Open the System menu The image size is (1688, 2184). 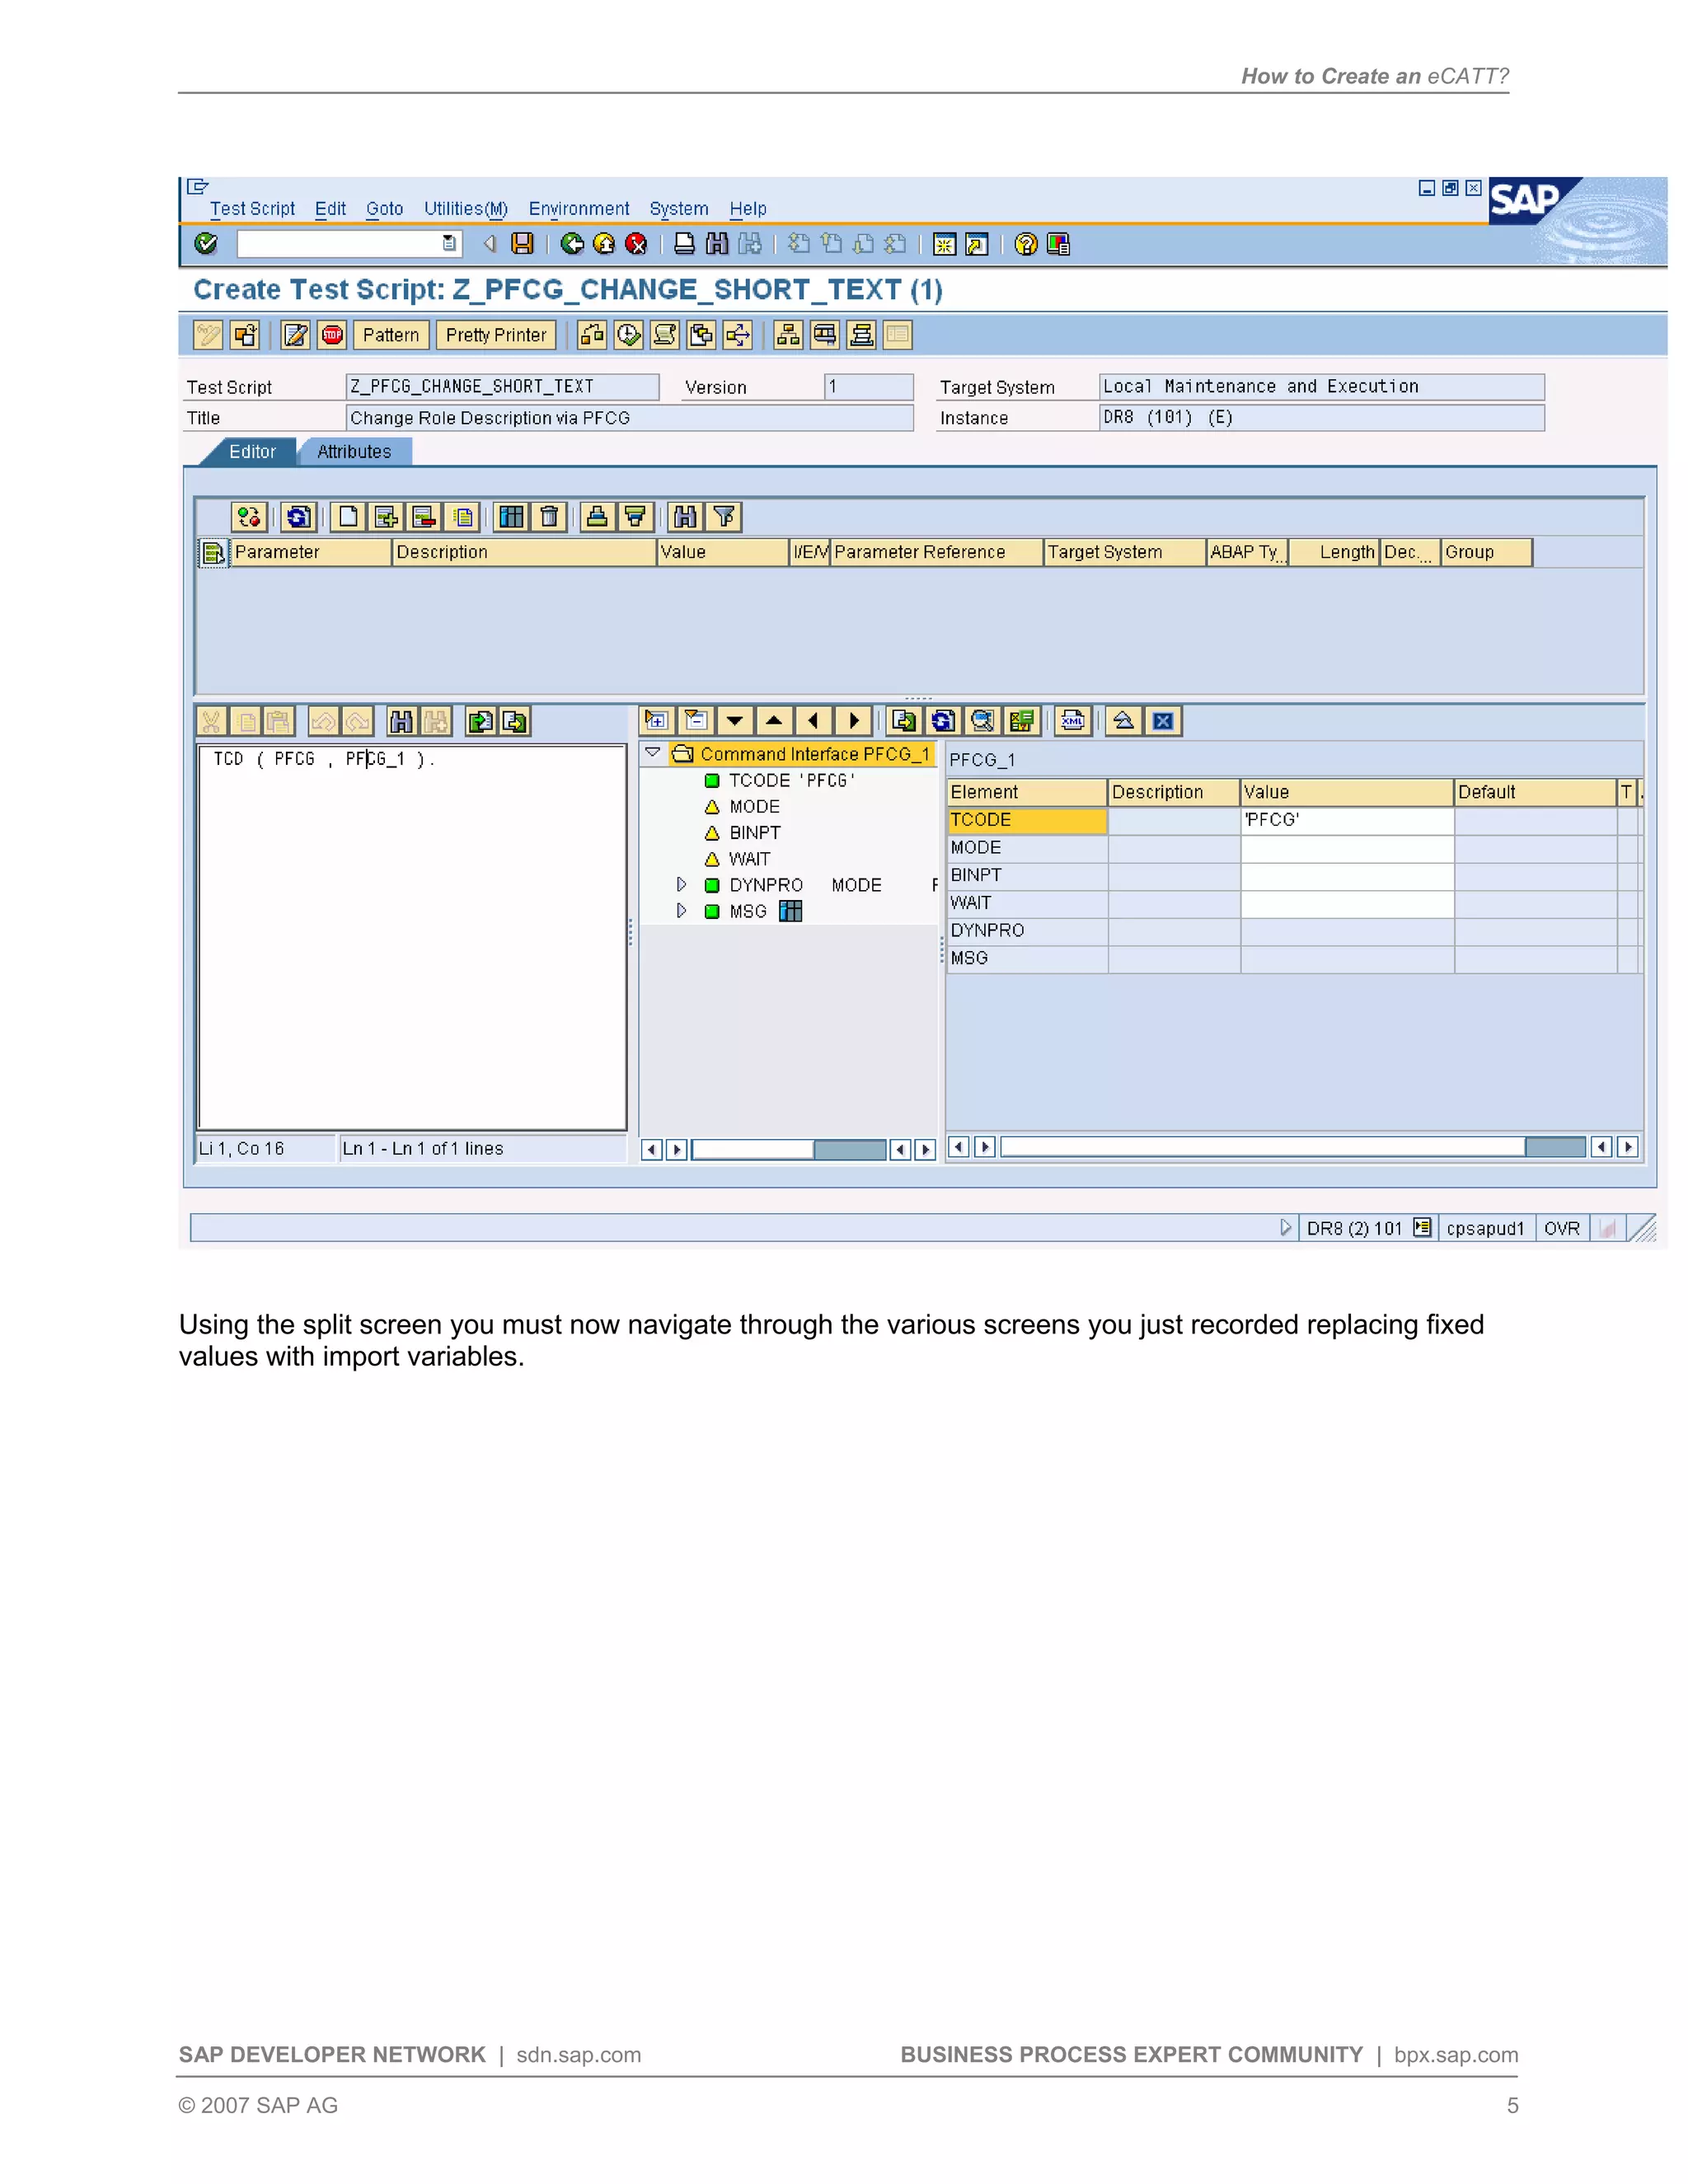[x=679, y=209]
